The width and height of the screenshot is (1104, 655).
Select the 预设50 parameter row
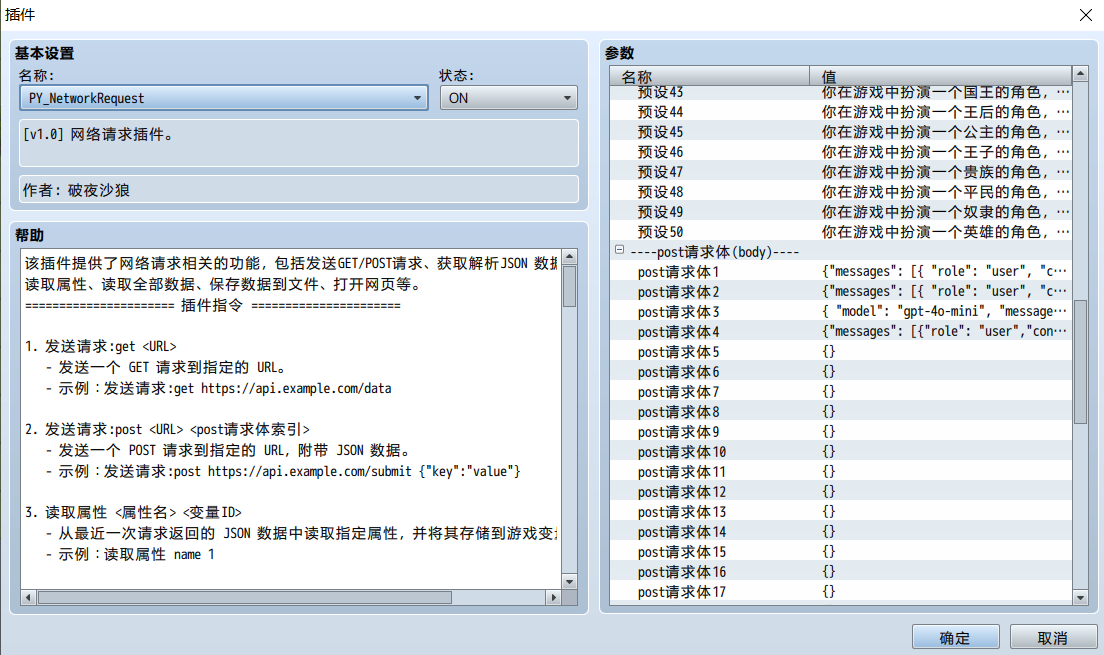[x=841, y=232]
